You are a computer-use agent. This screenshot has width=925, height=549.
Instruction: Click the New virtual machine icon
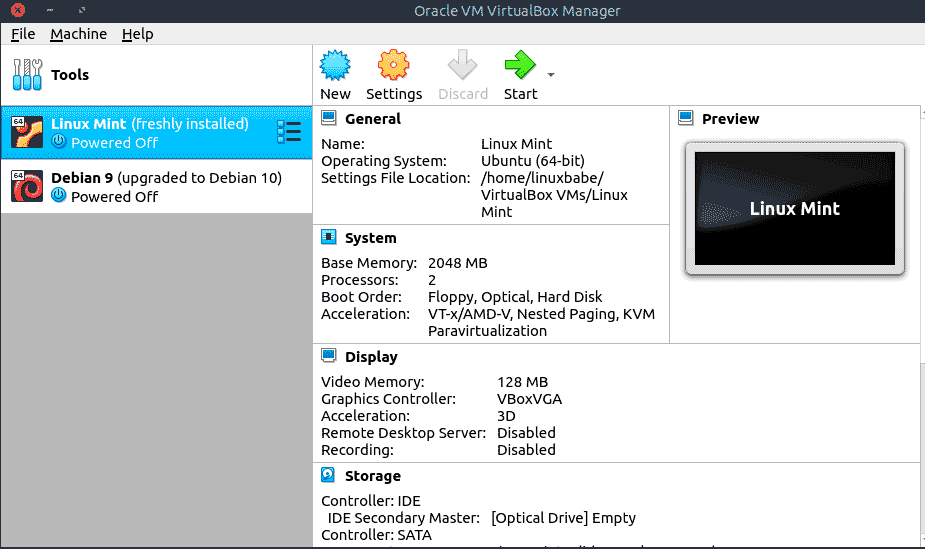coord(335,66)
